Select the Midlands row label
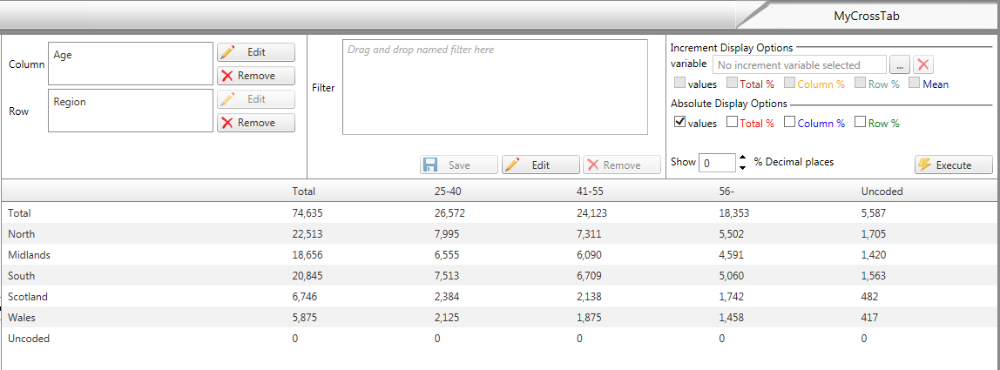The height and width of the screenshot is (370, 1000). pos(29,255)
